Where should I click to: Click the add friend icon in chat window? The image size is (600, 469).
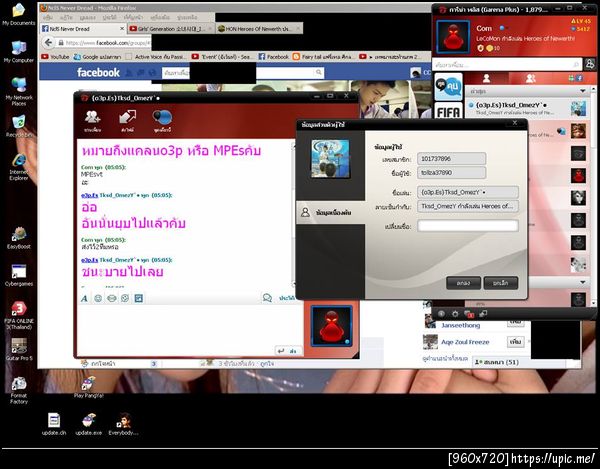click(x=93, y=120)
